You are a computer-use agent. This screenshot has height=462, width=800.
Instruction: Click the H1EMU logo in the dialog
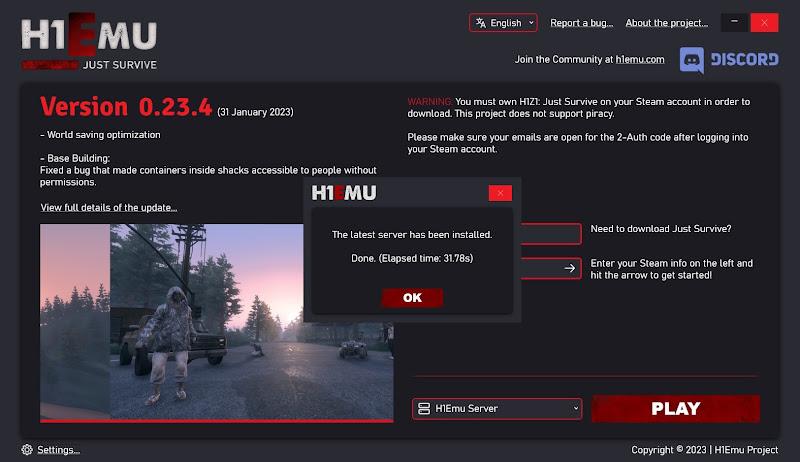[x=344, y=193]
